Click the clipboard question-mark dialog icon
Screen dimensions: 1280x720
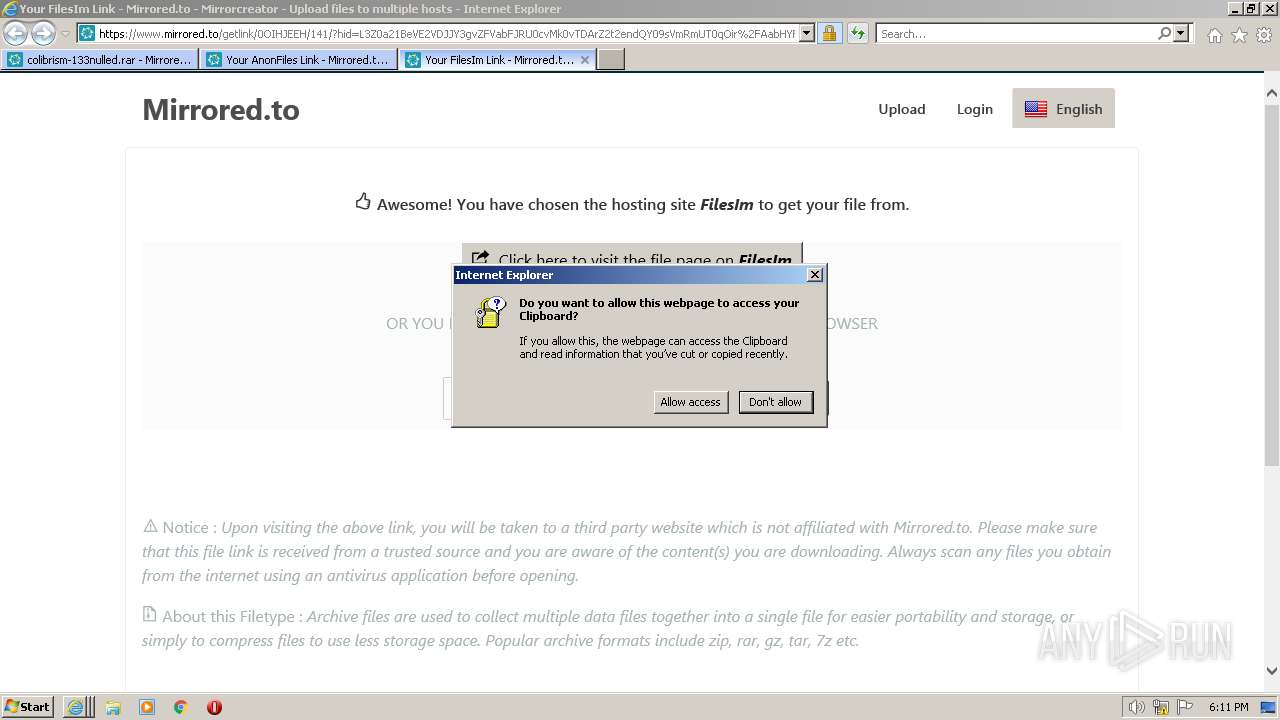(490, 312)
